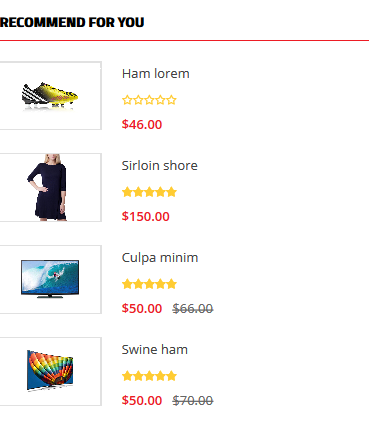Image resolution: width=370 pixels, height=440 pixels.
Task: Click the first star of Sirloin shore rating
Action: [127, 192]
